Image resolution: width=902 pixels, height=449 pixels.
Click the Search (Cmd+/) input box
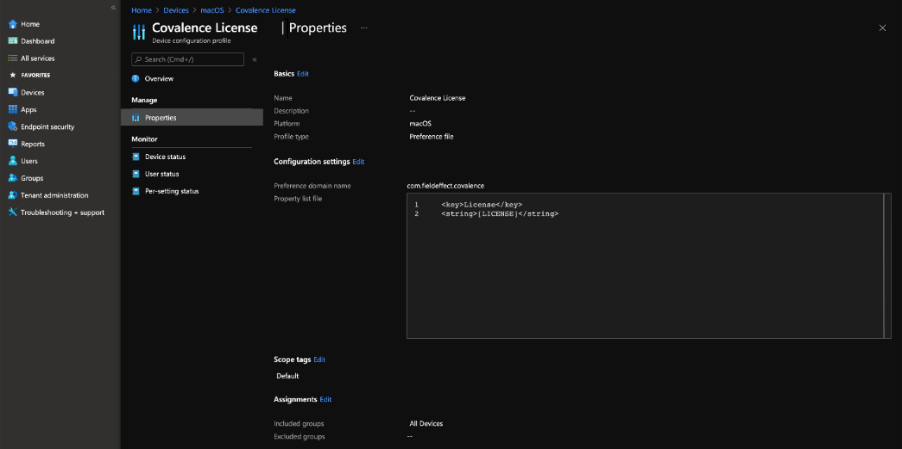188,59
